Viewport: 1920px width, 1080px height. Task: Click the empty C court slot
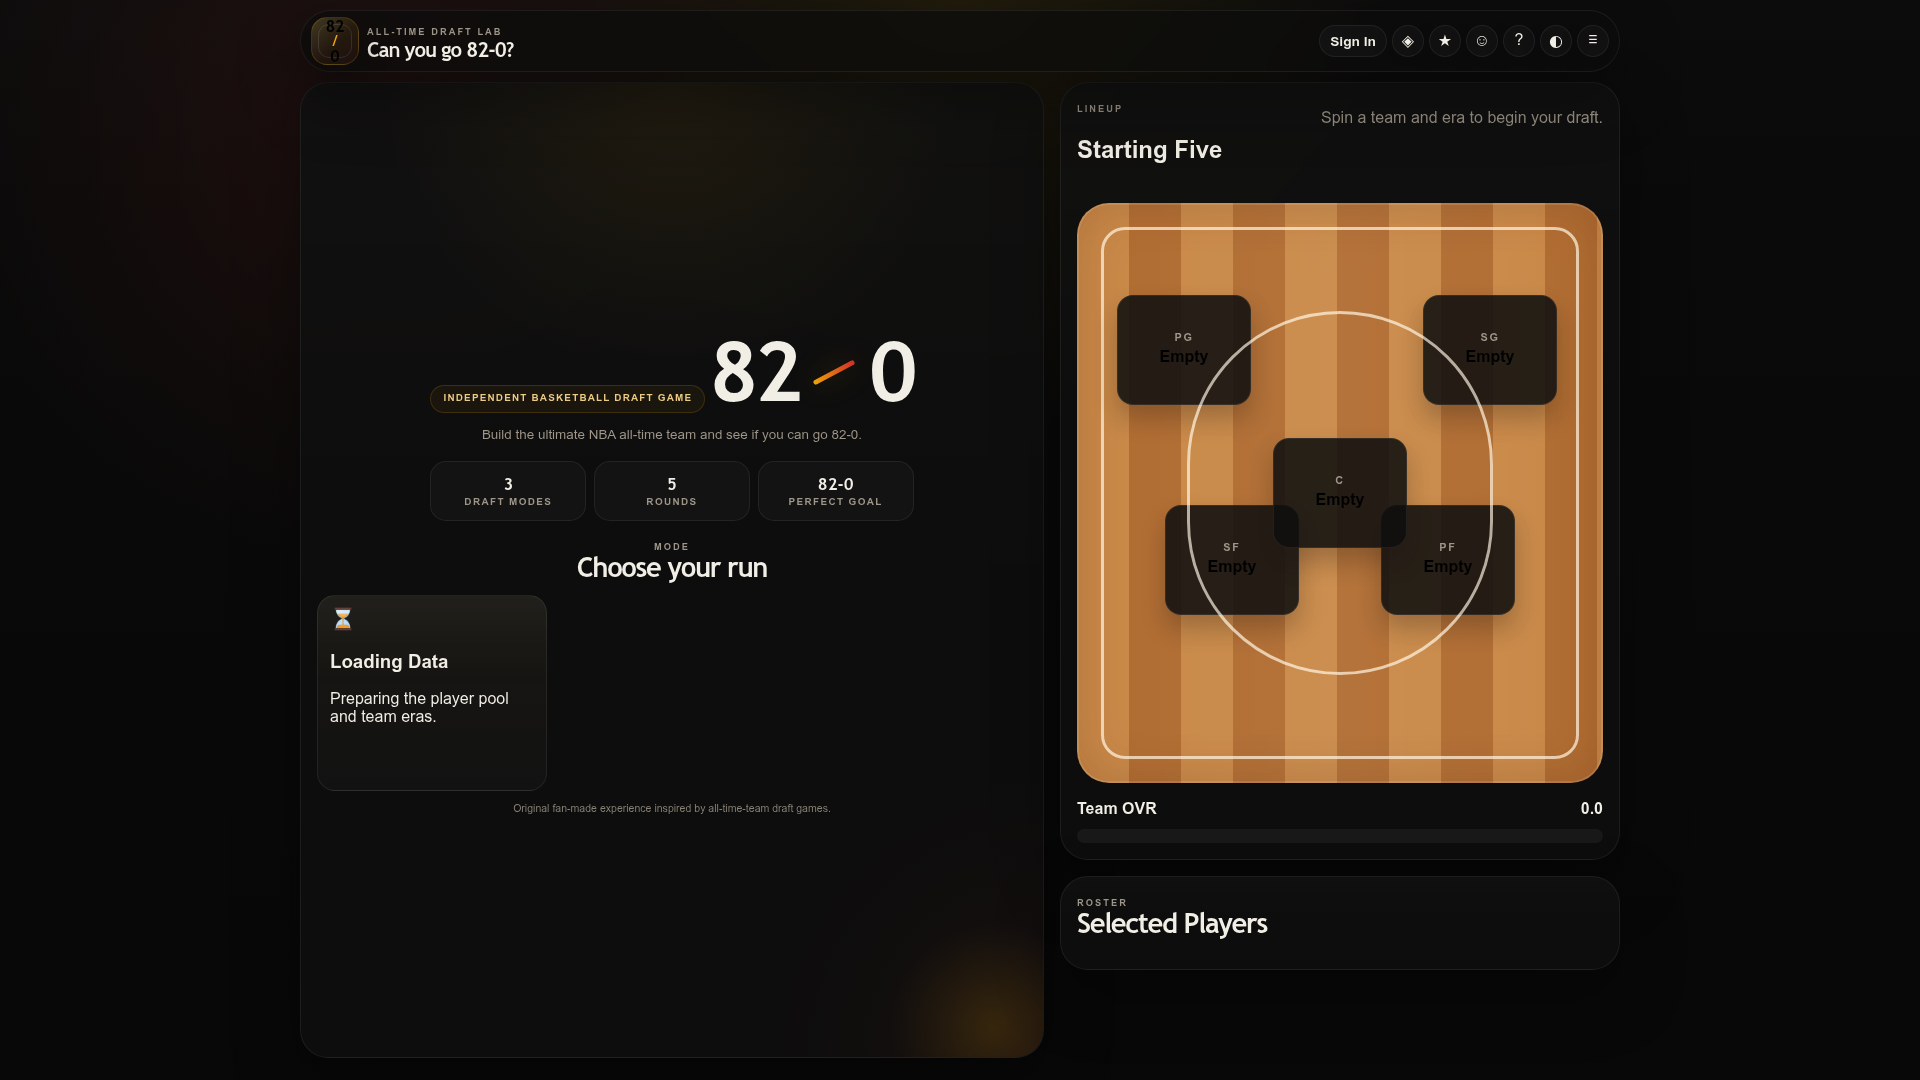1340,492
